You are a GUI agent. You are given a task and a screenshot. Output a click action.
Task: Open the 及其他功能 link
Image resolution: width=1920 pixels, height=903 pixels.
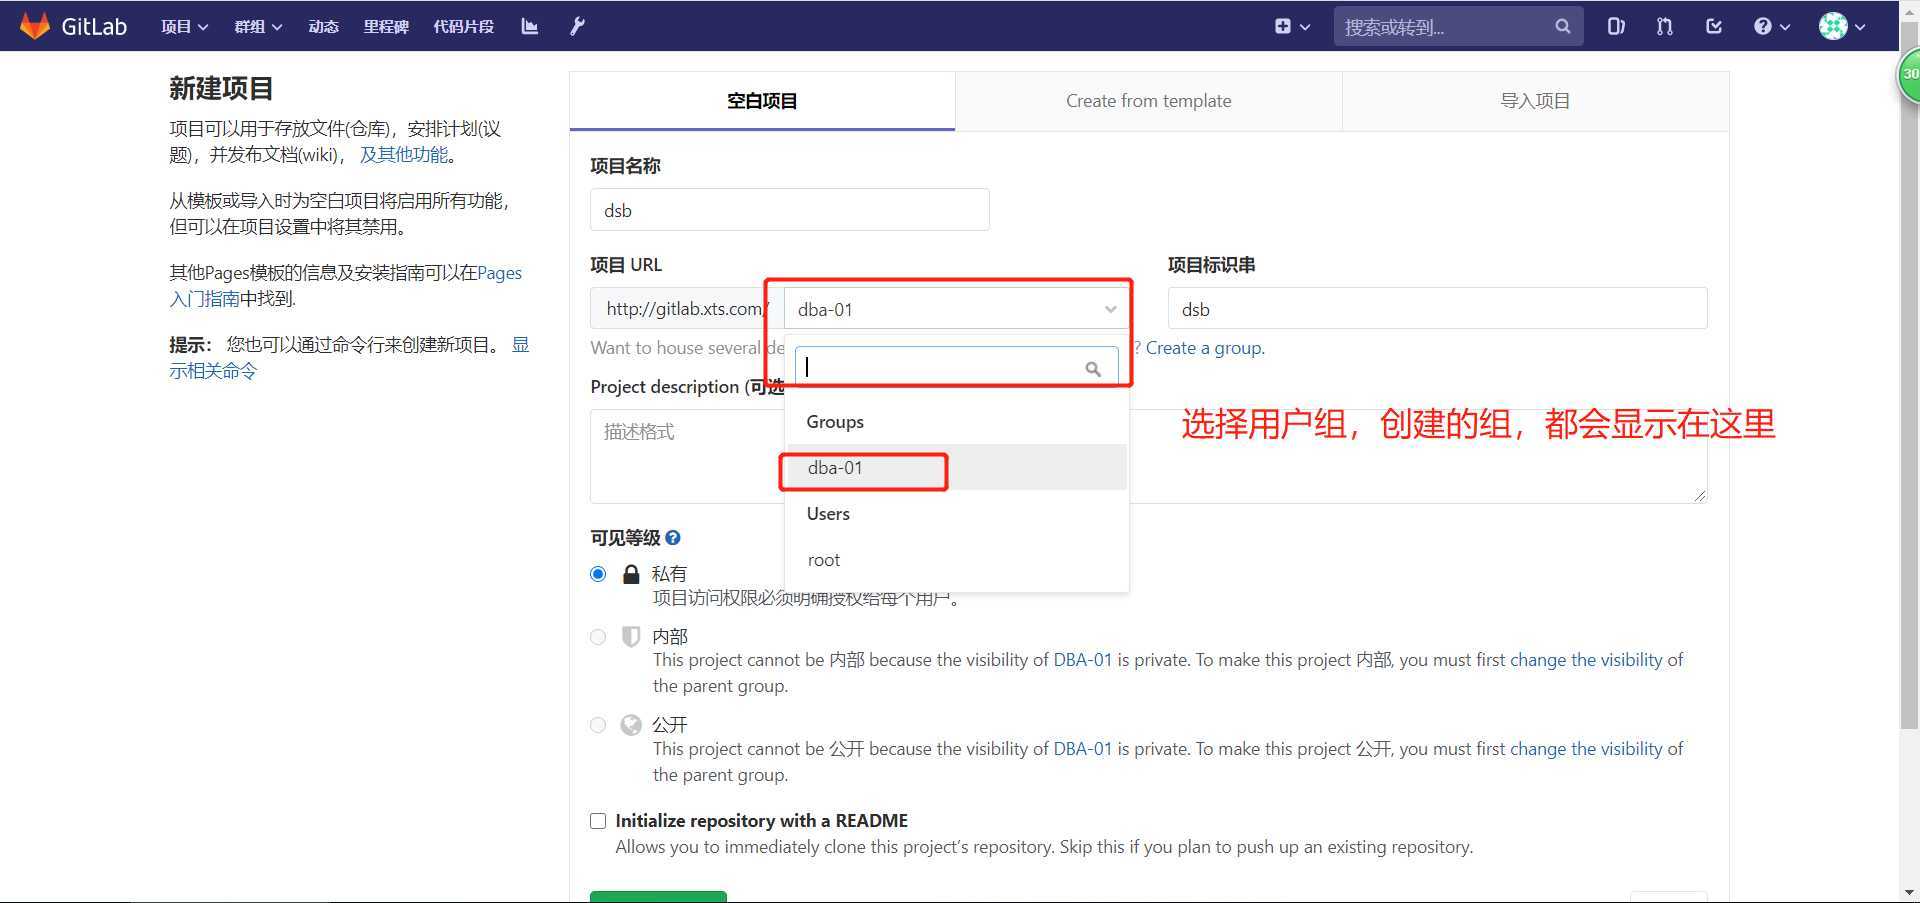coord(405,155)
